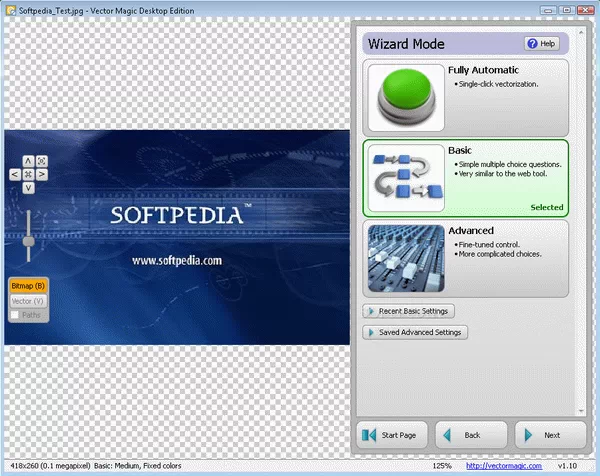600x476 pixels.
Task: Expand Saved Advanced Settings
Action: (x=415, y=332)
